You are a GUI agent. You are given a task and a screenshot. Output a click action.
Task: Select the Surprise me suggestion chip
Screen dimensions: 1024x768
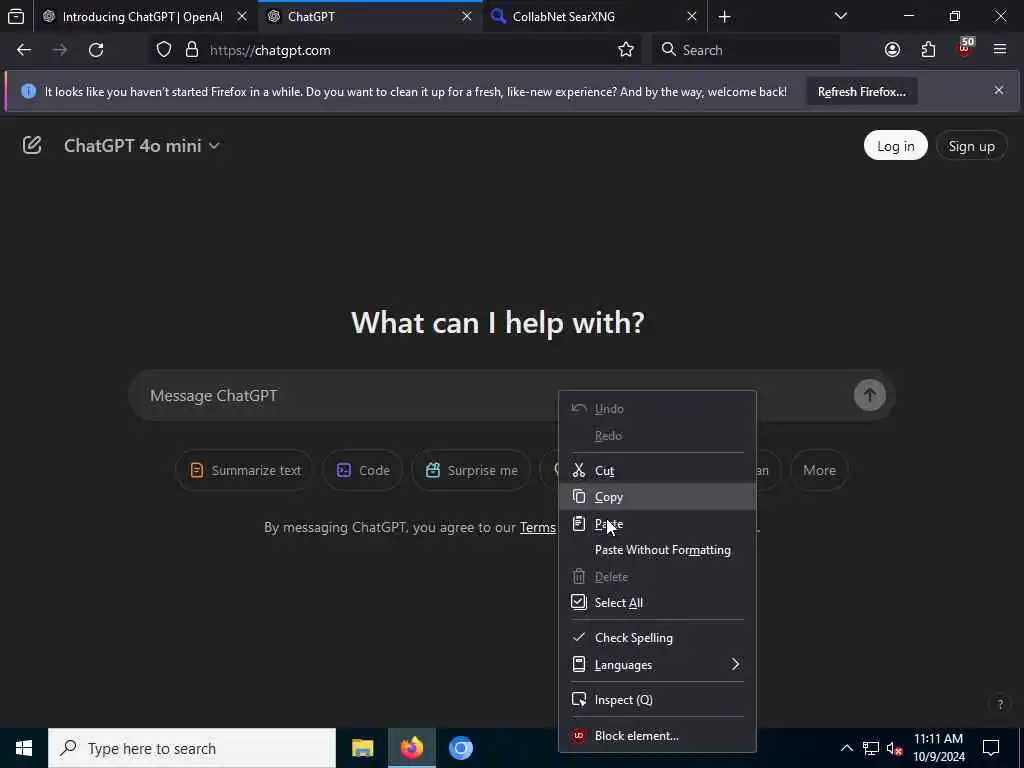pos(471,470)
